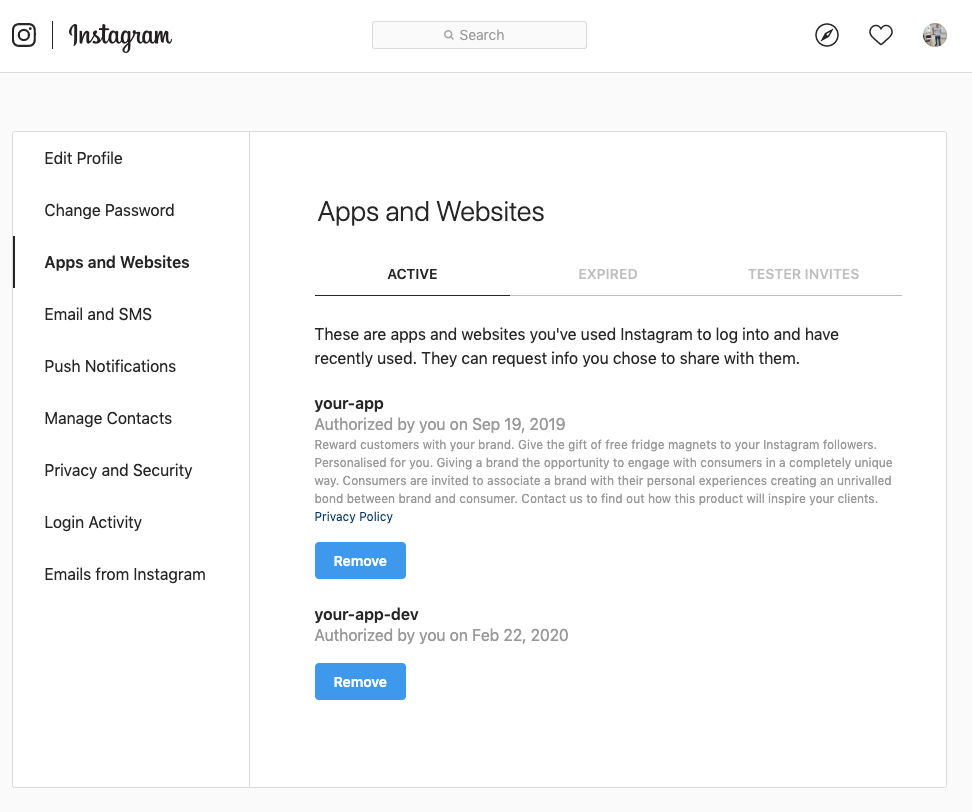This screenshot has height=812, width=972.
Task: View Login Activity page
Action: coord(93,523)
